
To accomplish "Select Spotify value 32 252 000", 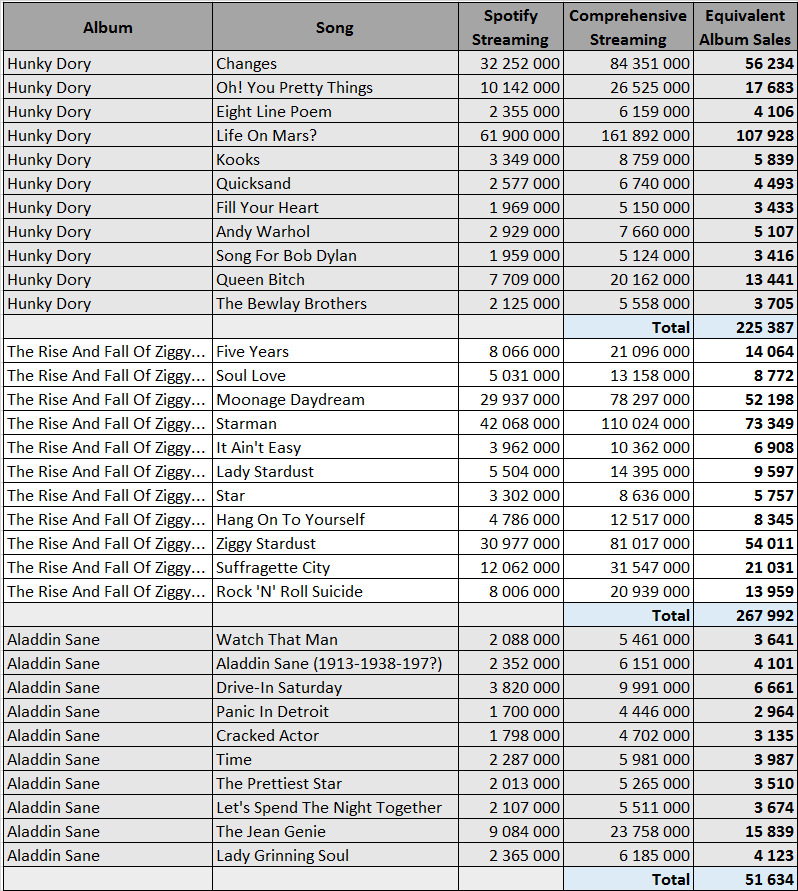I will 511,63.
